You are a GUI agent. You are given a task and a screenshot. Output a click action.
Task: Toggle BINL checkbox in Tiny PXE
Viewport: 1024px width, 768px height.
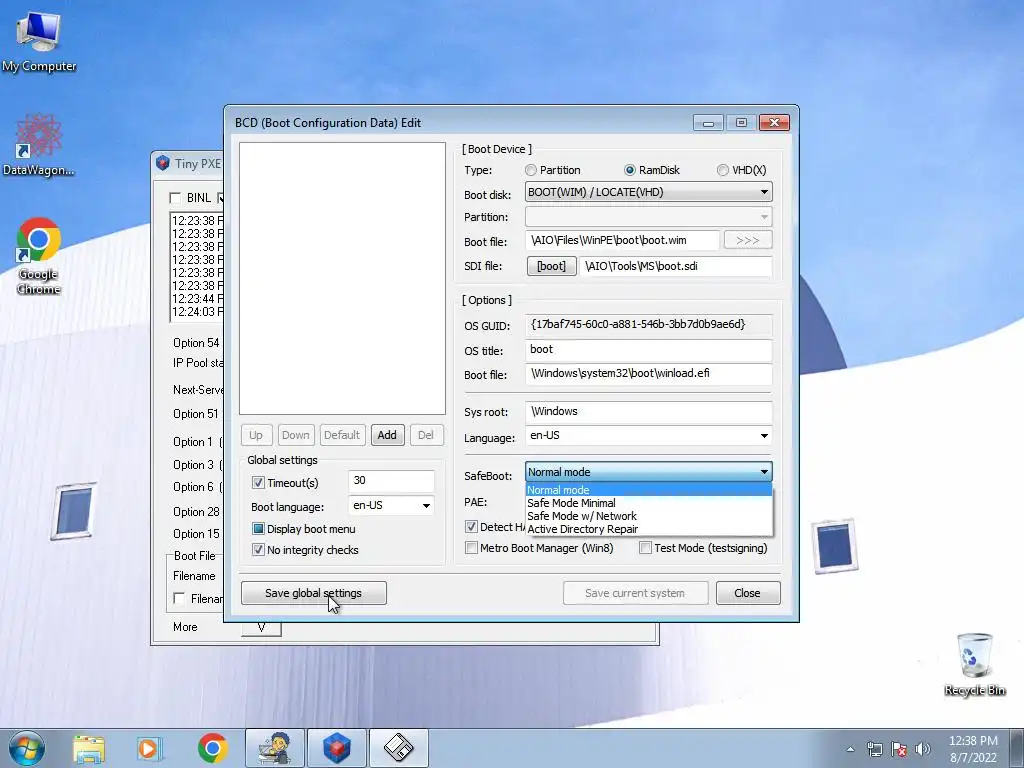click(x=175, y=198)
